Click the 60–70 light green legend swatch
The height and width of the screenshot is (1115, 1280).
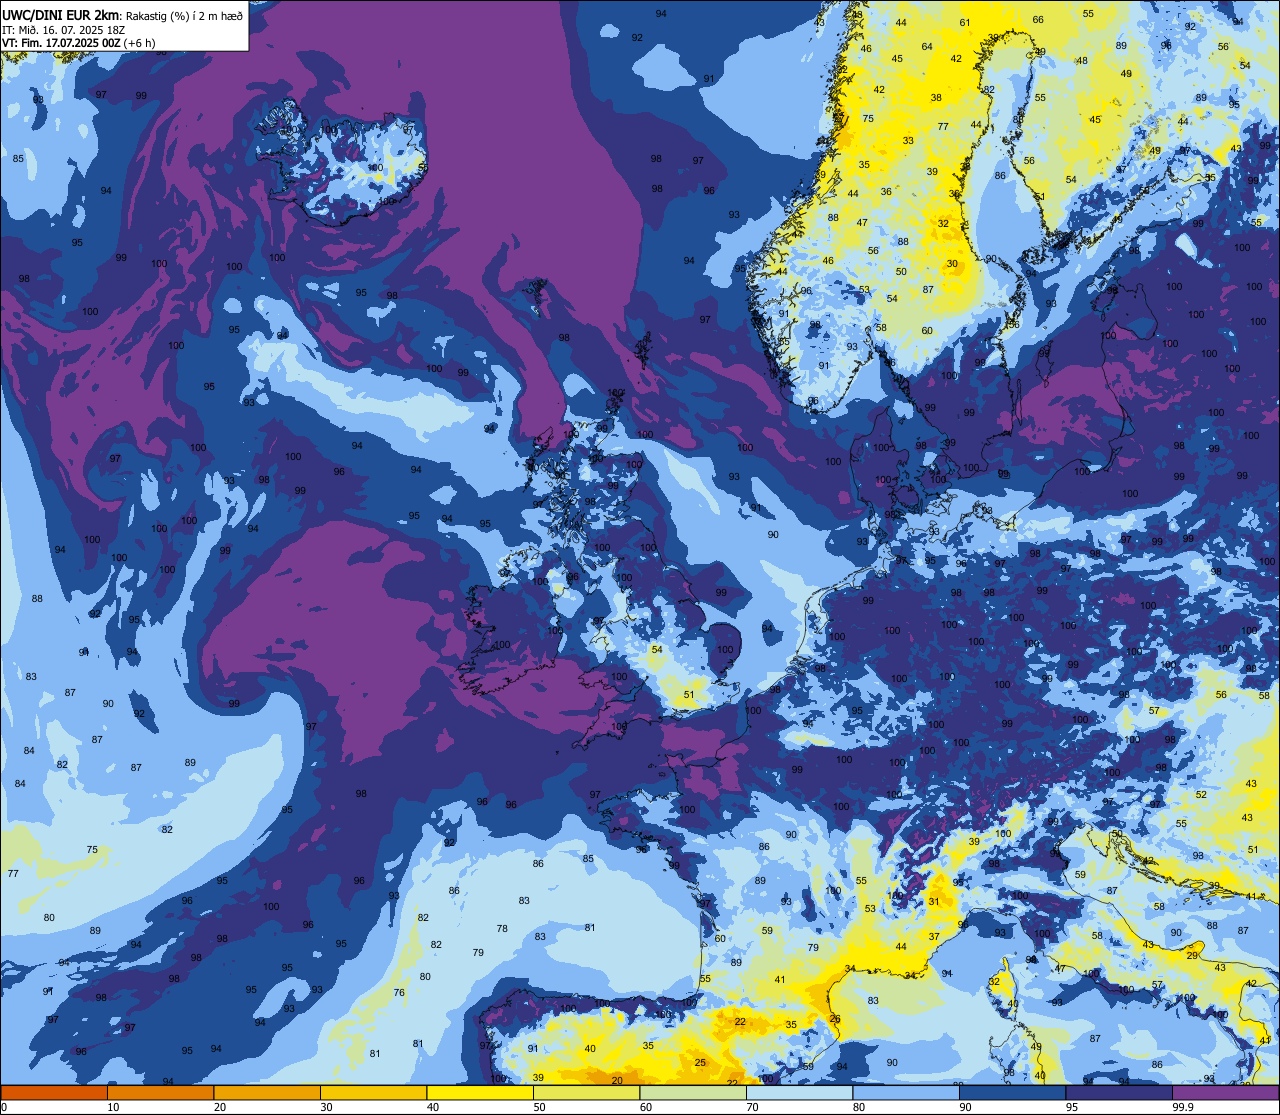(x=693, y=1092)
